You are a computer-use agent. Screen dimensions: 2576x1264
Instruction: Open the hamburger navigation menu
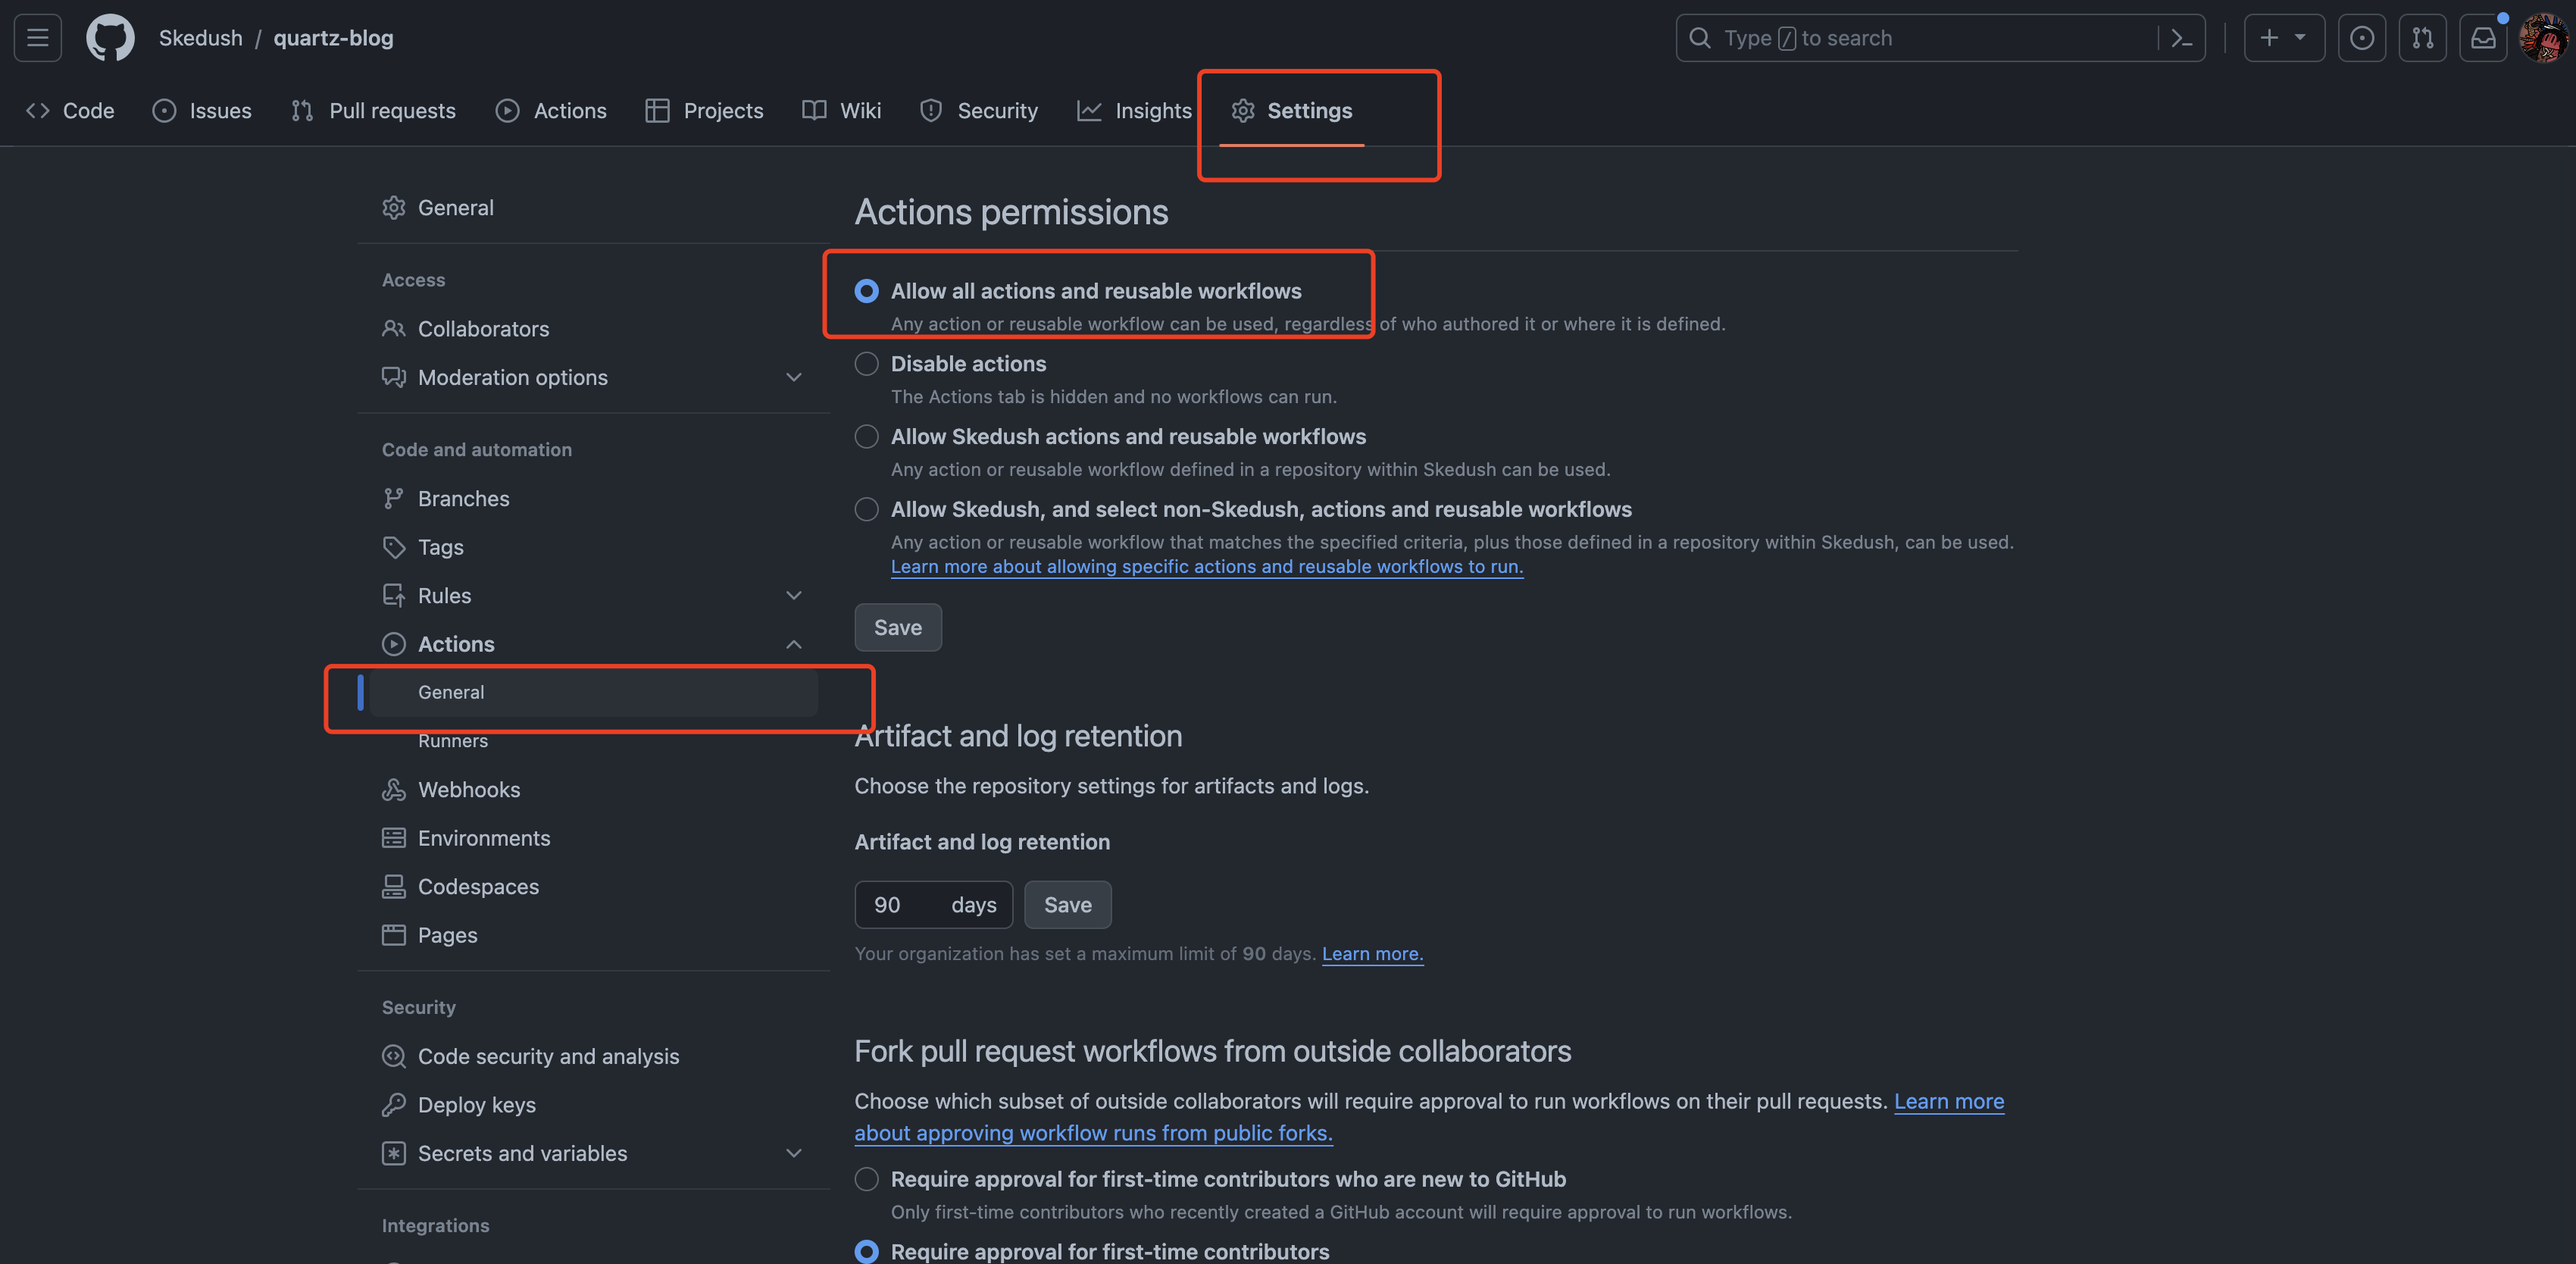38,38
